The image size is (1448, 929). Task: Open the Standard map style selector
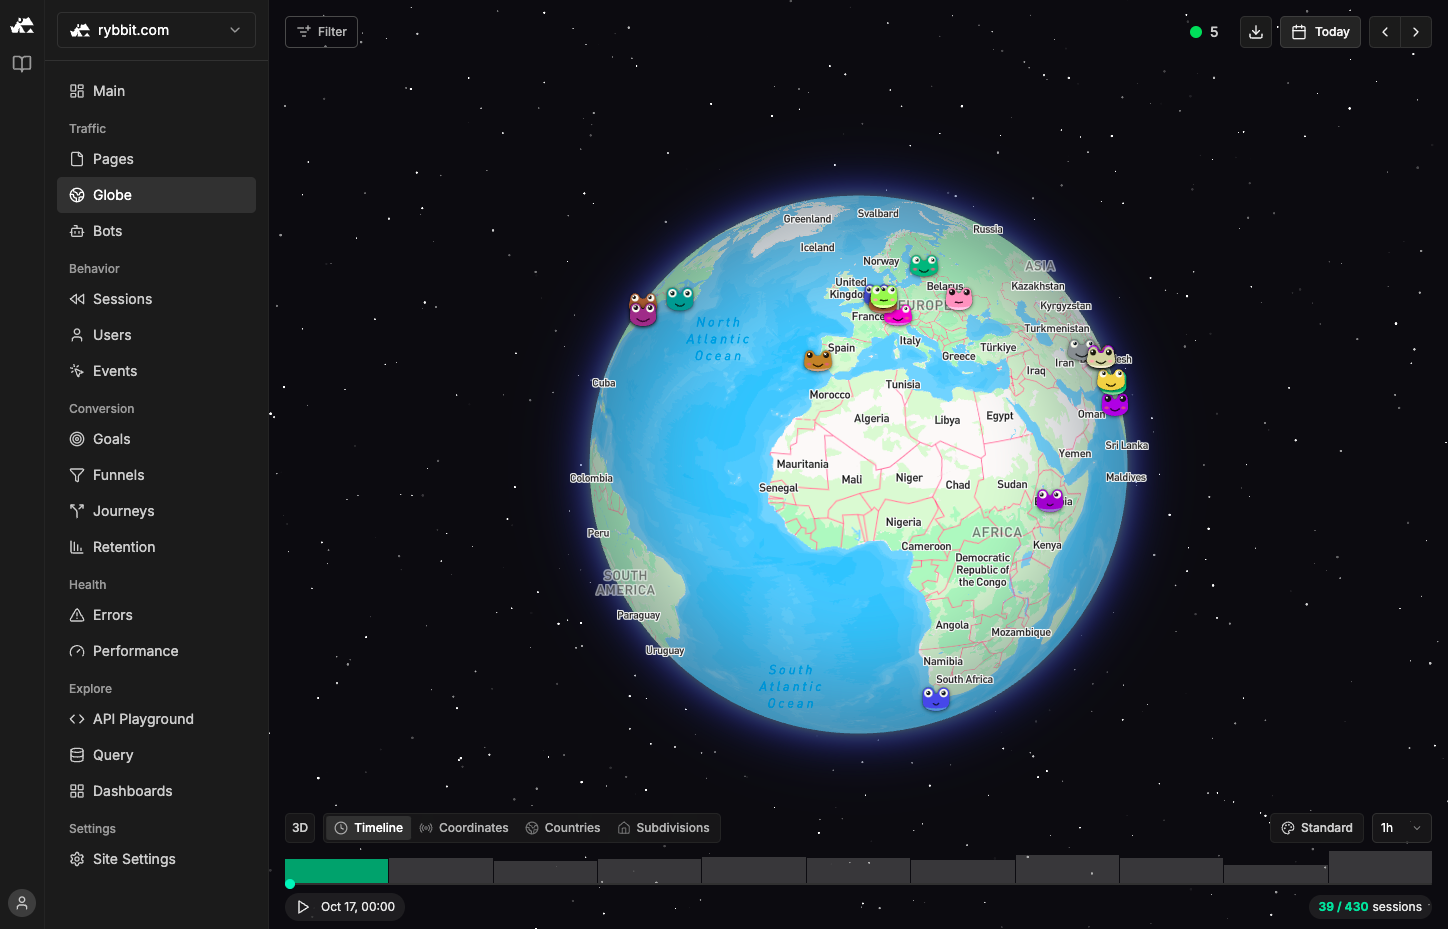coord(1317,828)
